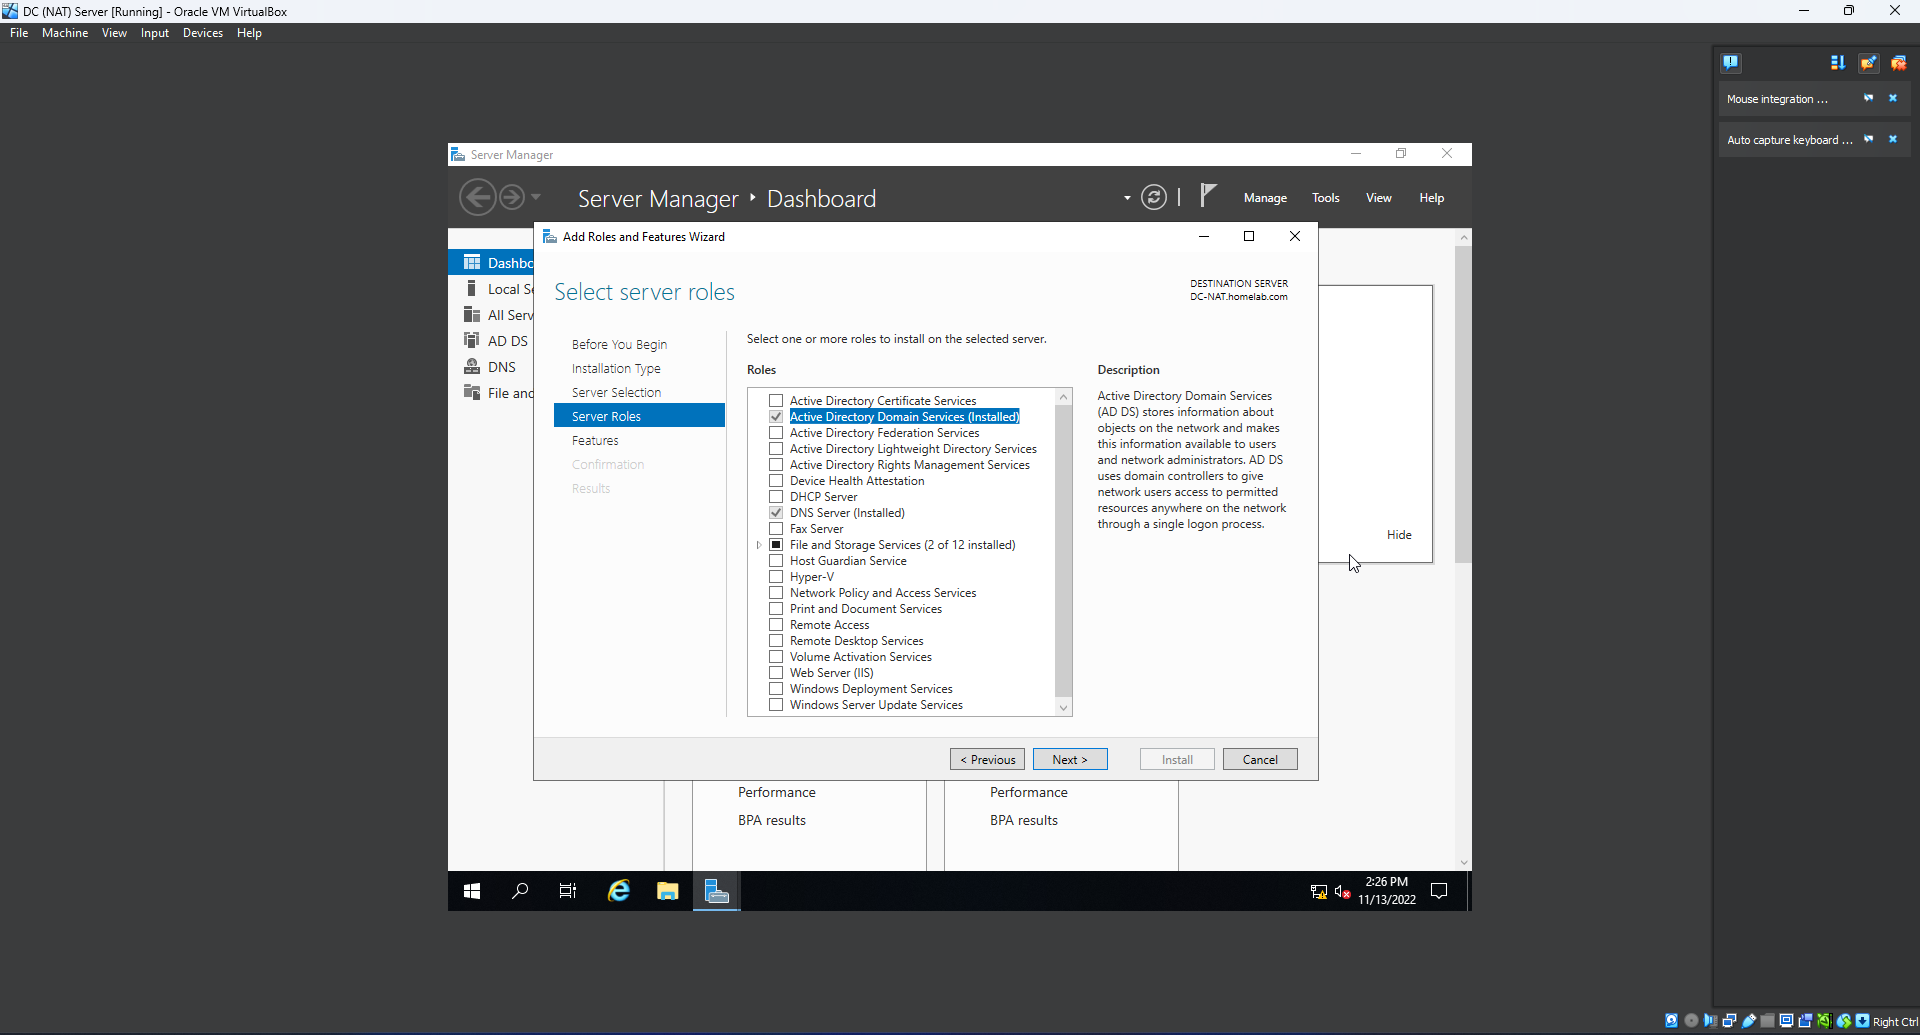Click the shared folders status icon

[x=1767, y=1021]
